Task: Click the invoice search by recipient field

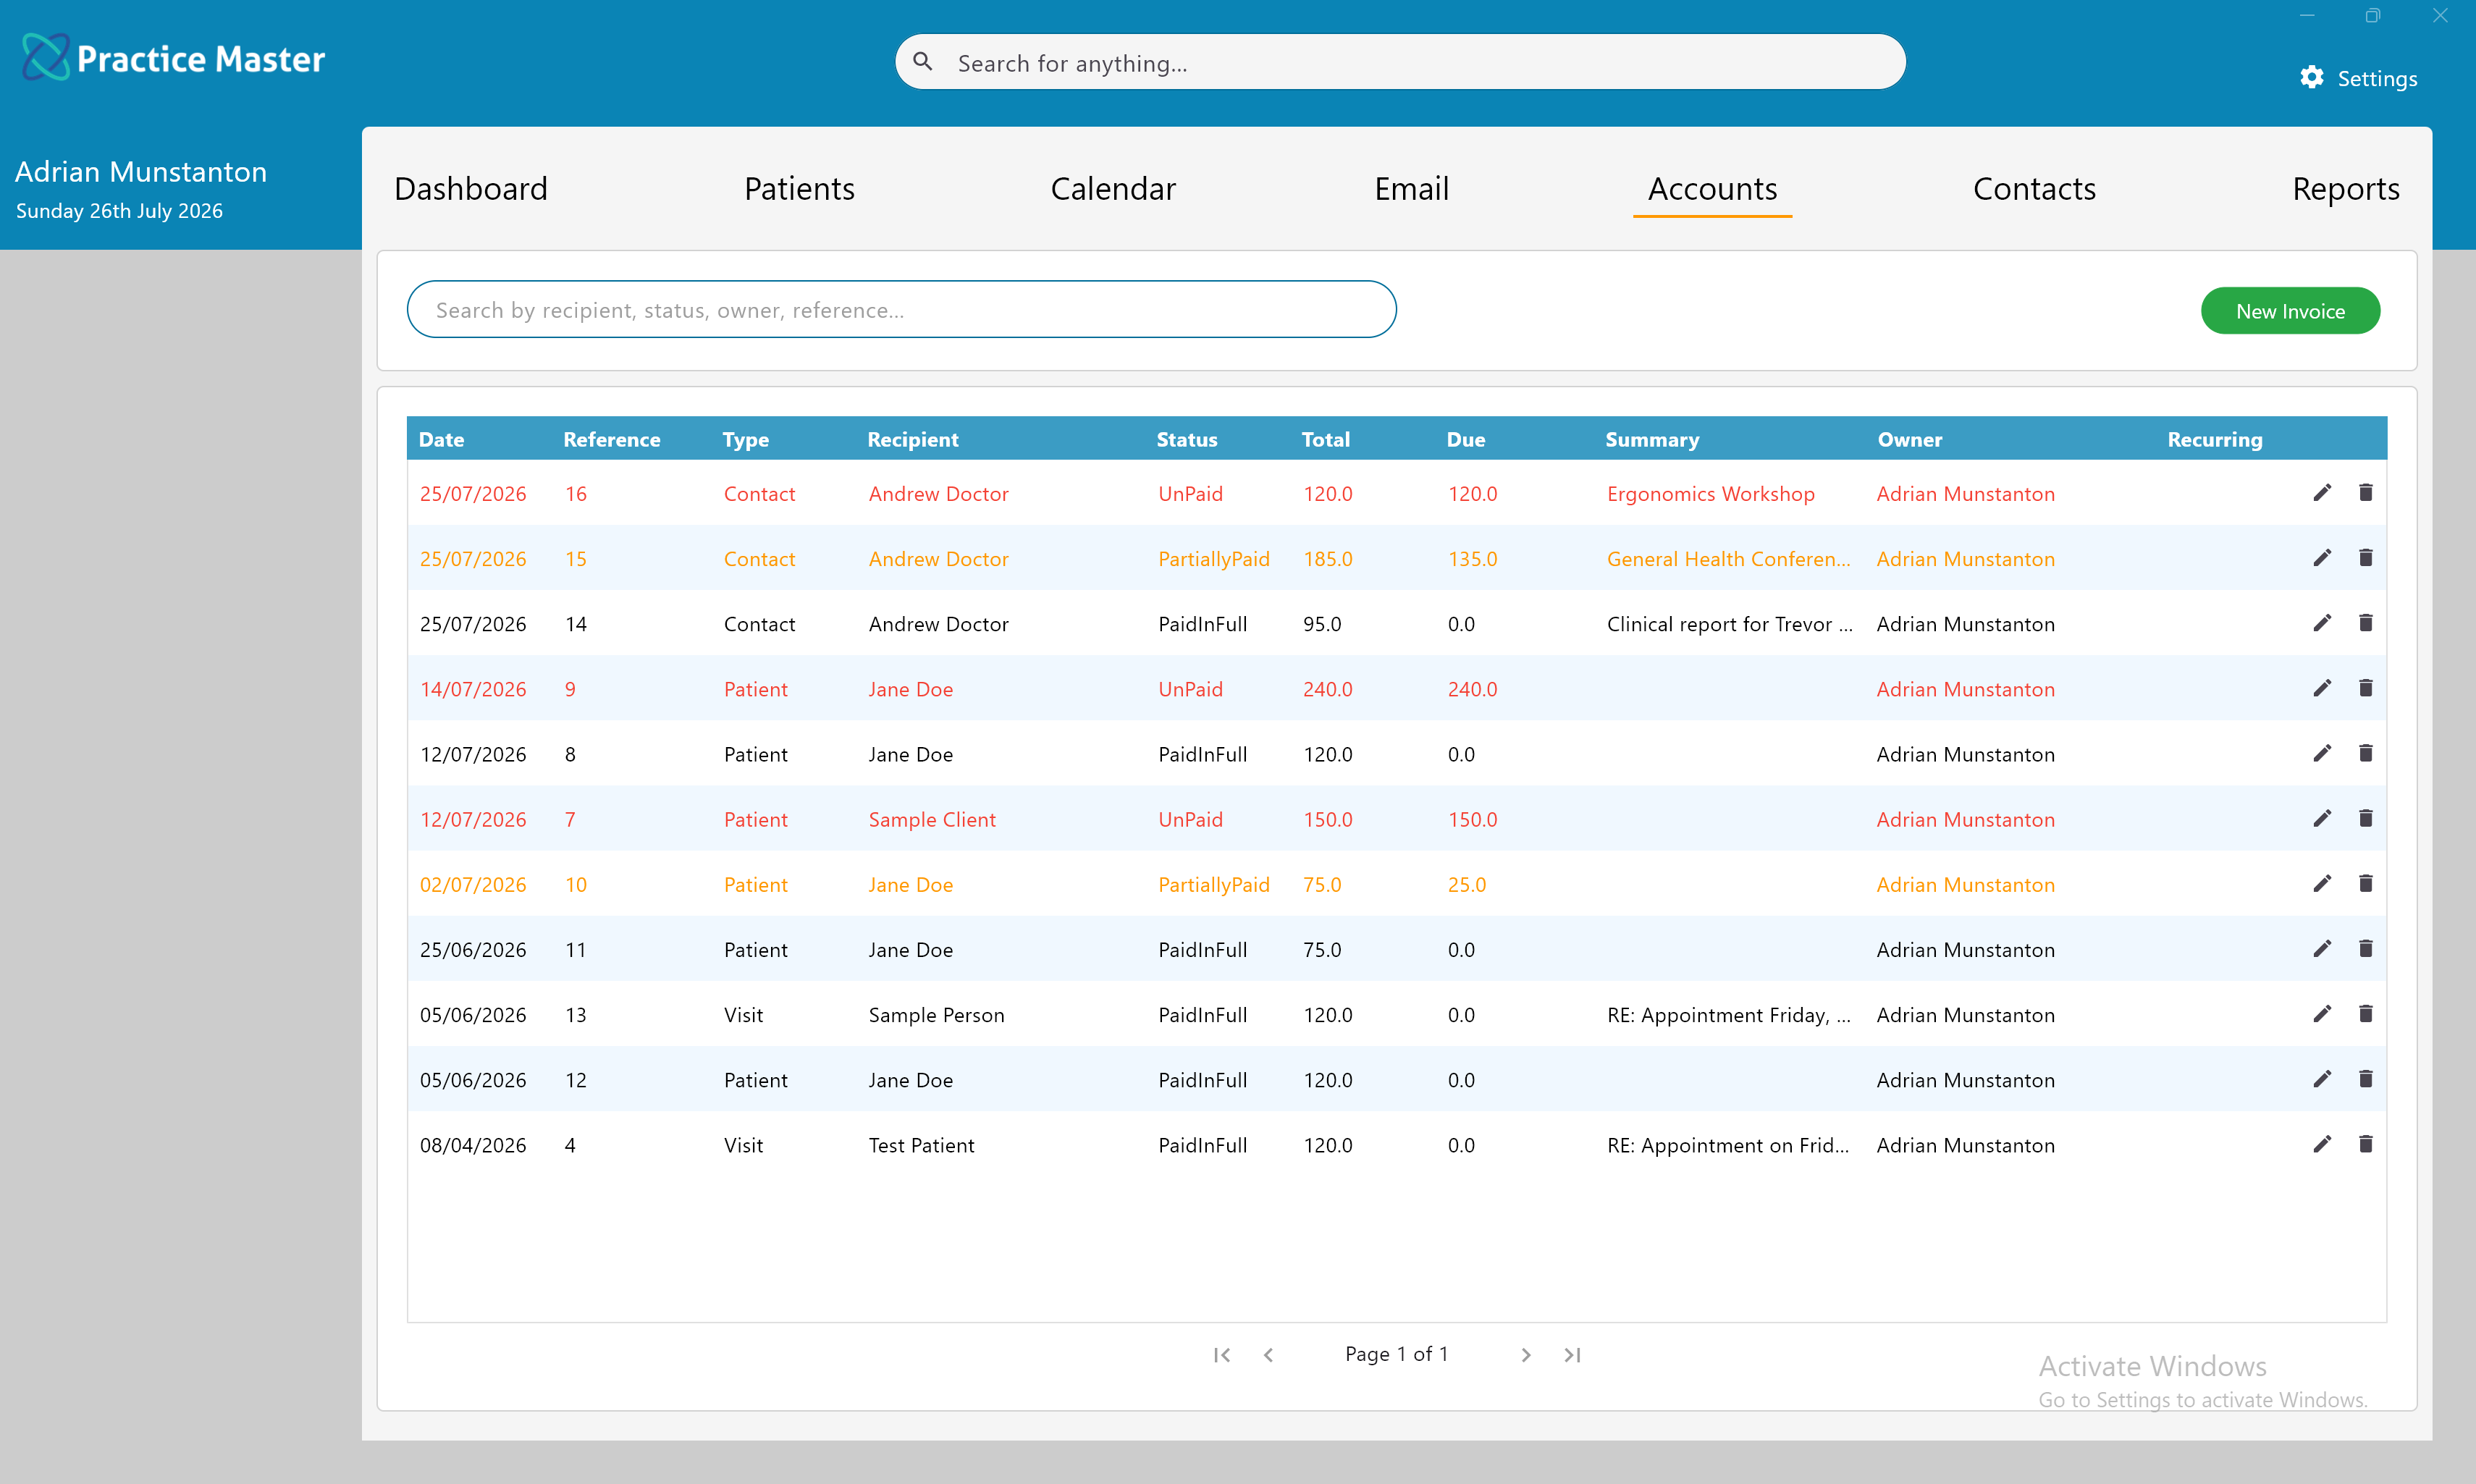Action: (901, 309)
